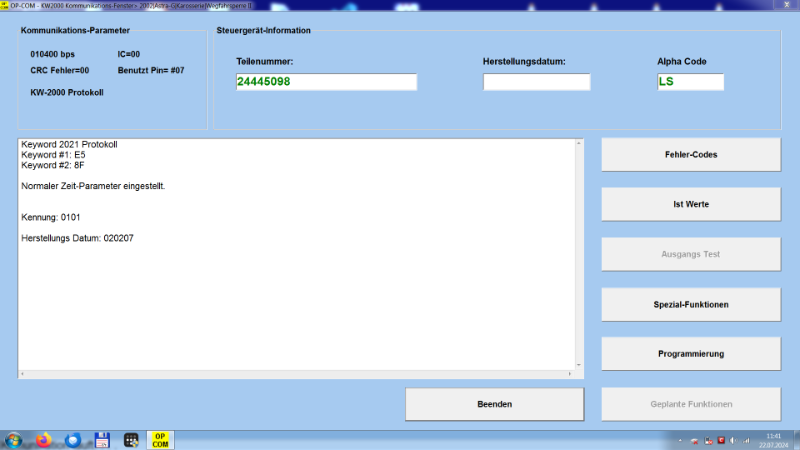Open the taskbar clock showing 11:41
The width and height of the screenshot is (800, 450).
pyautogui.click(x=773, y=441)
